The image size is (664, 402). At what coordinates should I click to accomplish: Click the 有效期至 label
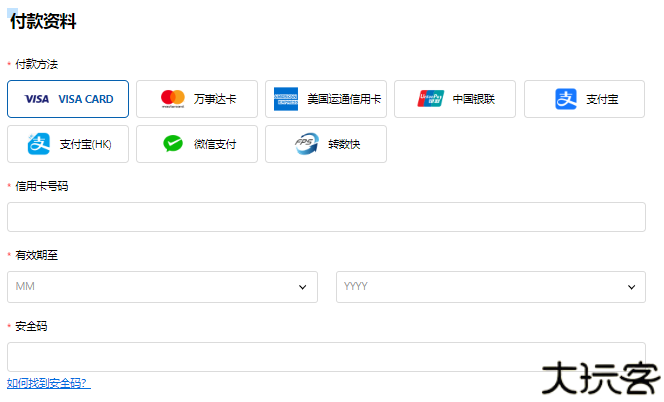pos(37,255)
